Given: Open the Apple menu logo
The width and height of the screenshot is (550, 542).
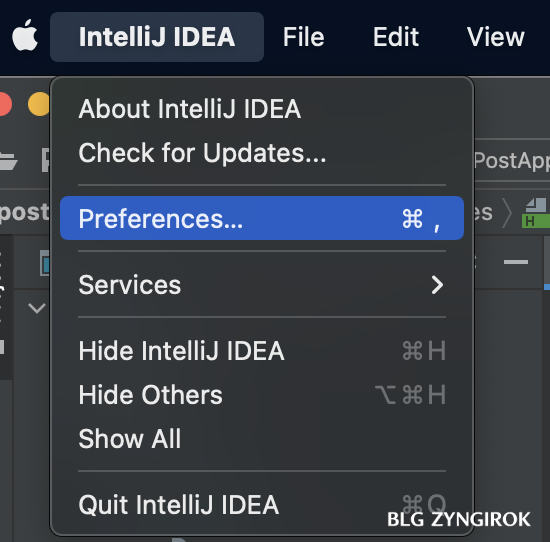Looking at the screenshot, I should point(25,35).
